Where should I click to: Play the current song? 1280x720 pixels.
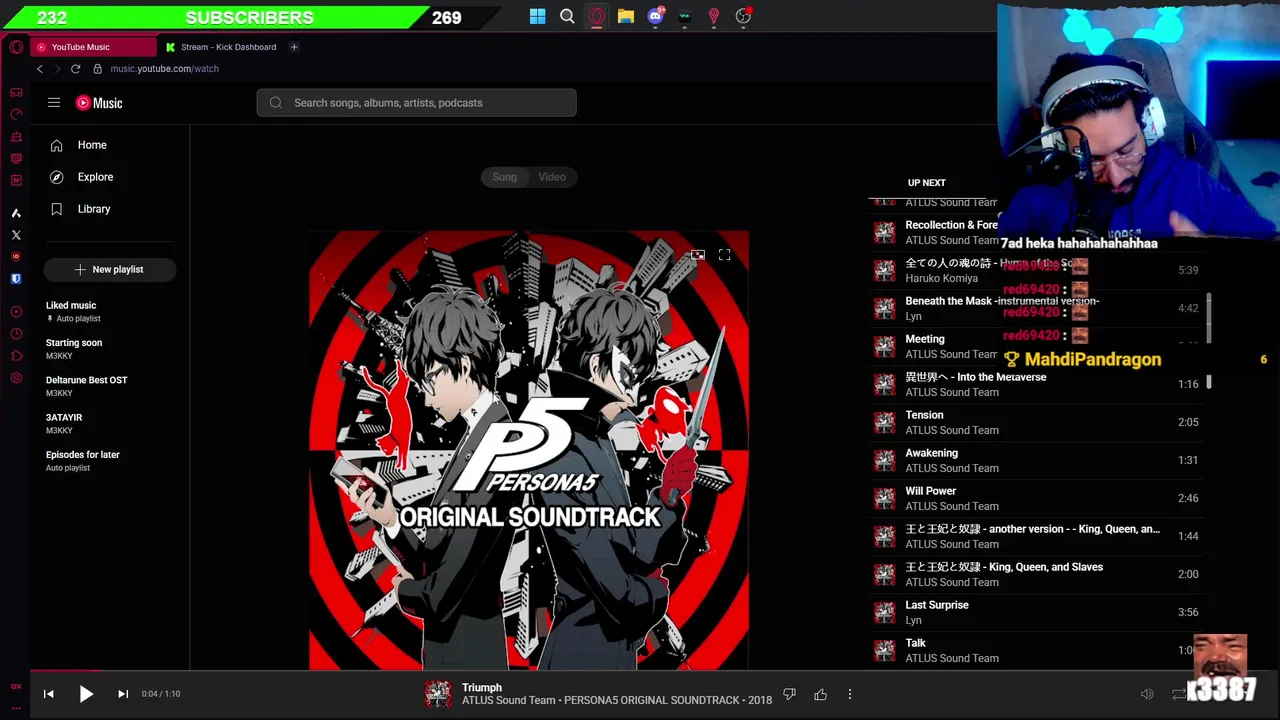[x=86, y=694]
